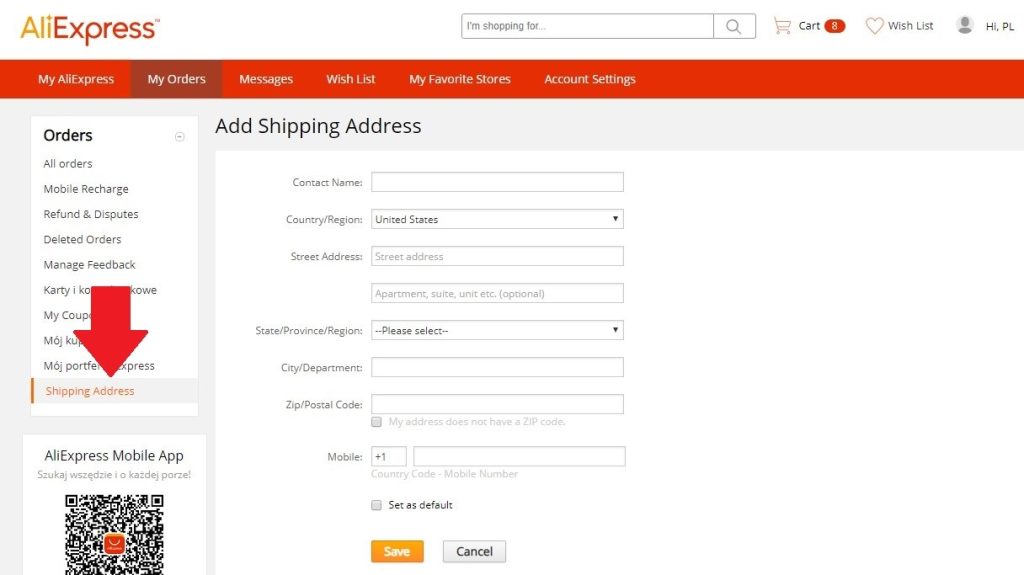This screenshot has height=575, width=1024.
Task: Click the Contact Name field
Action: coord(497,182)
